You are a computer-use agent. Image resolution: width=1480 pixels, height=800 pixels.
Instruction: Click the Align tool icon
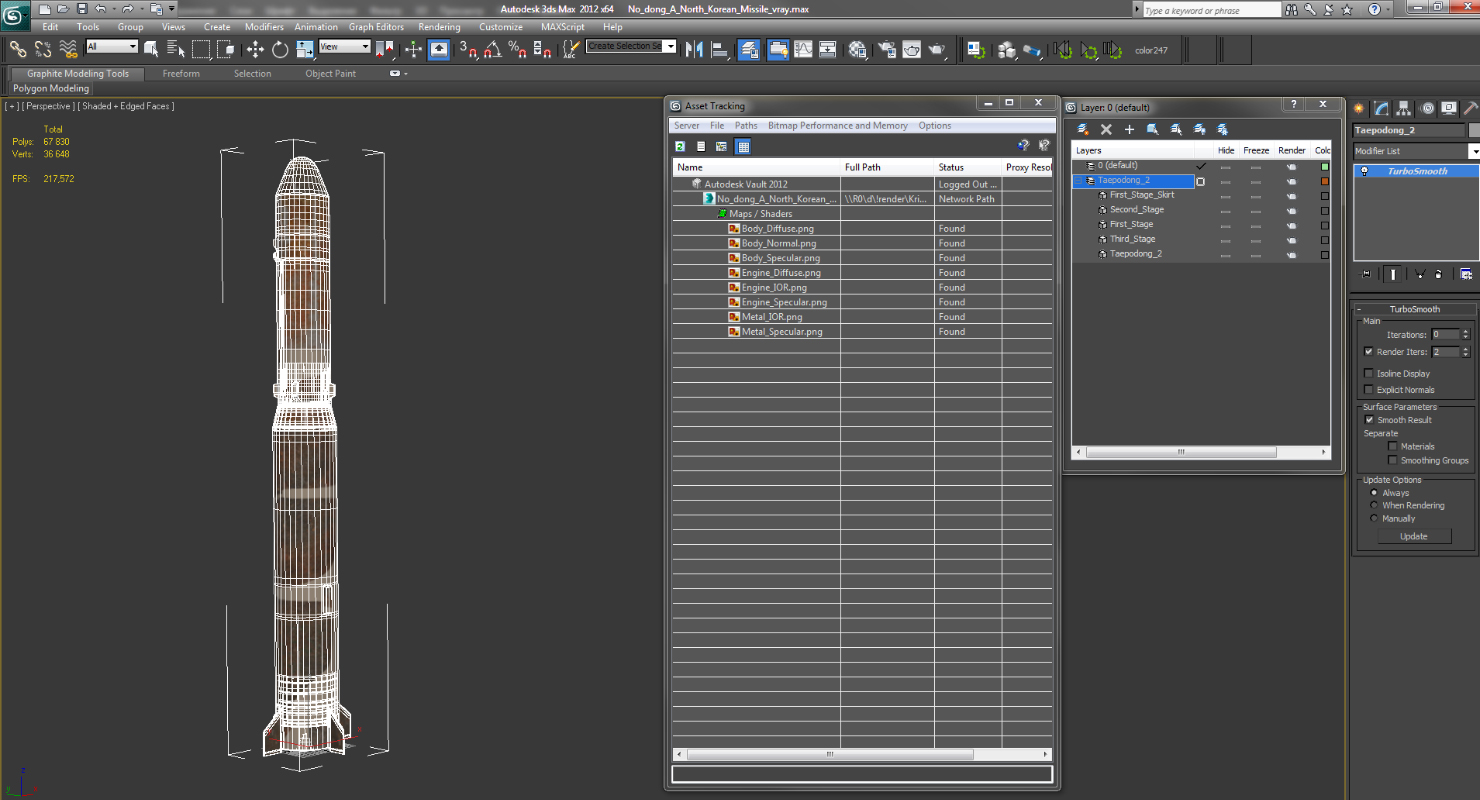(719, 49)
